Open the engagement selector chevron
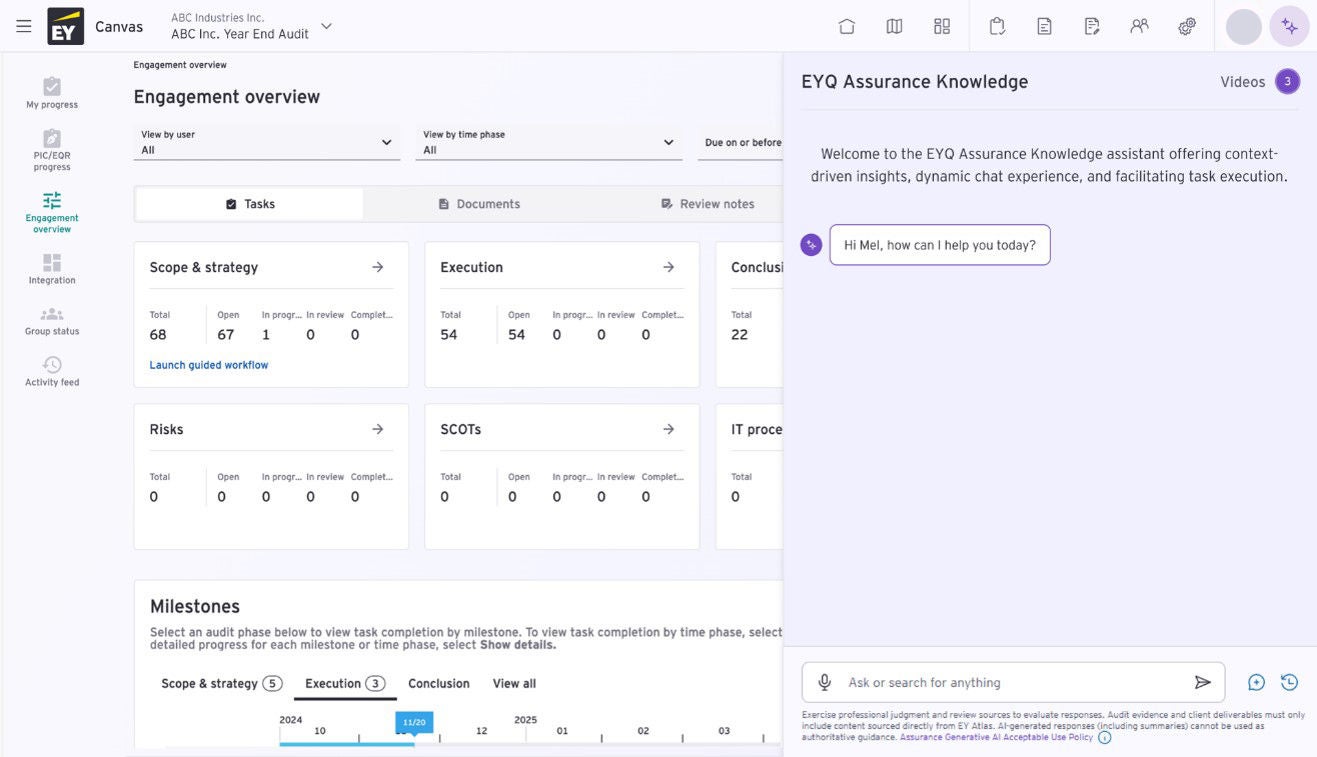Viewport: 1317px width, 757px height. [x=326, y=26]
